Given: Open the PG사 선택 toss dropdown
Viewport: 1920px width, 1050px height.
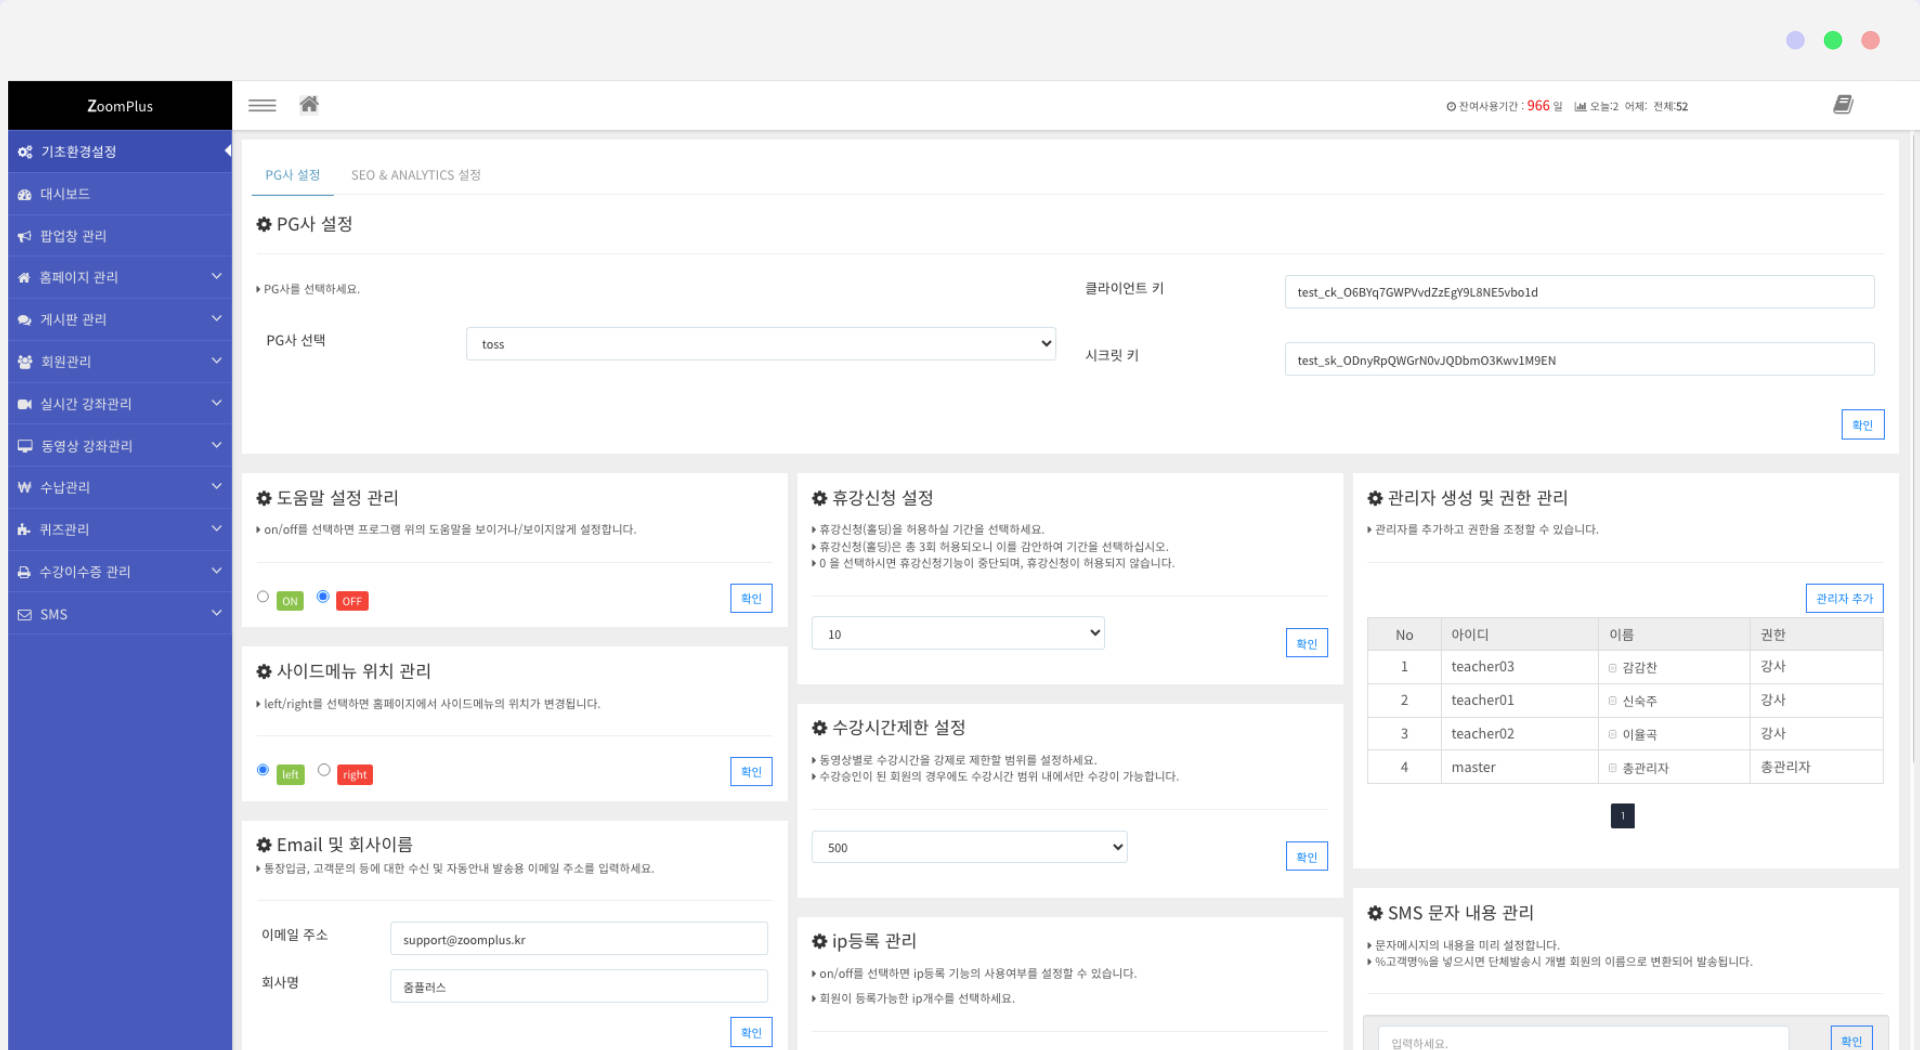Looking at the screenshot, I should (760, 344).
